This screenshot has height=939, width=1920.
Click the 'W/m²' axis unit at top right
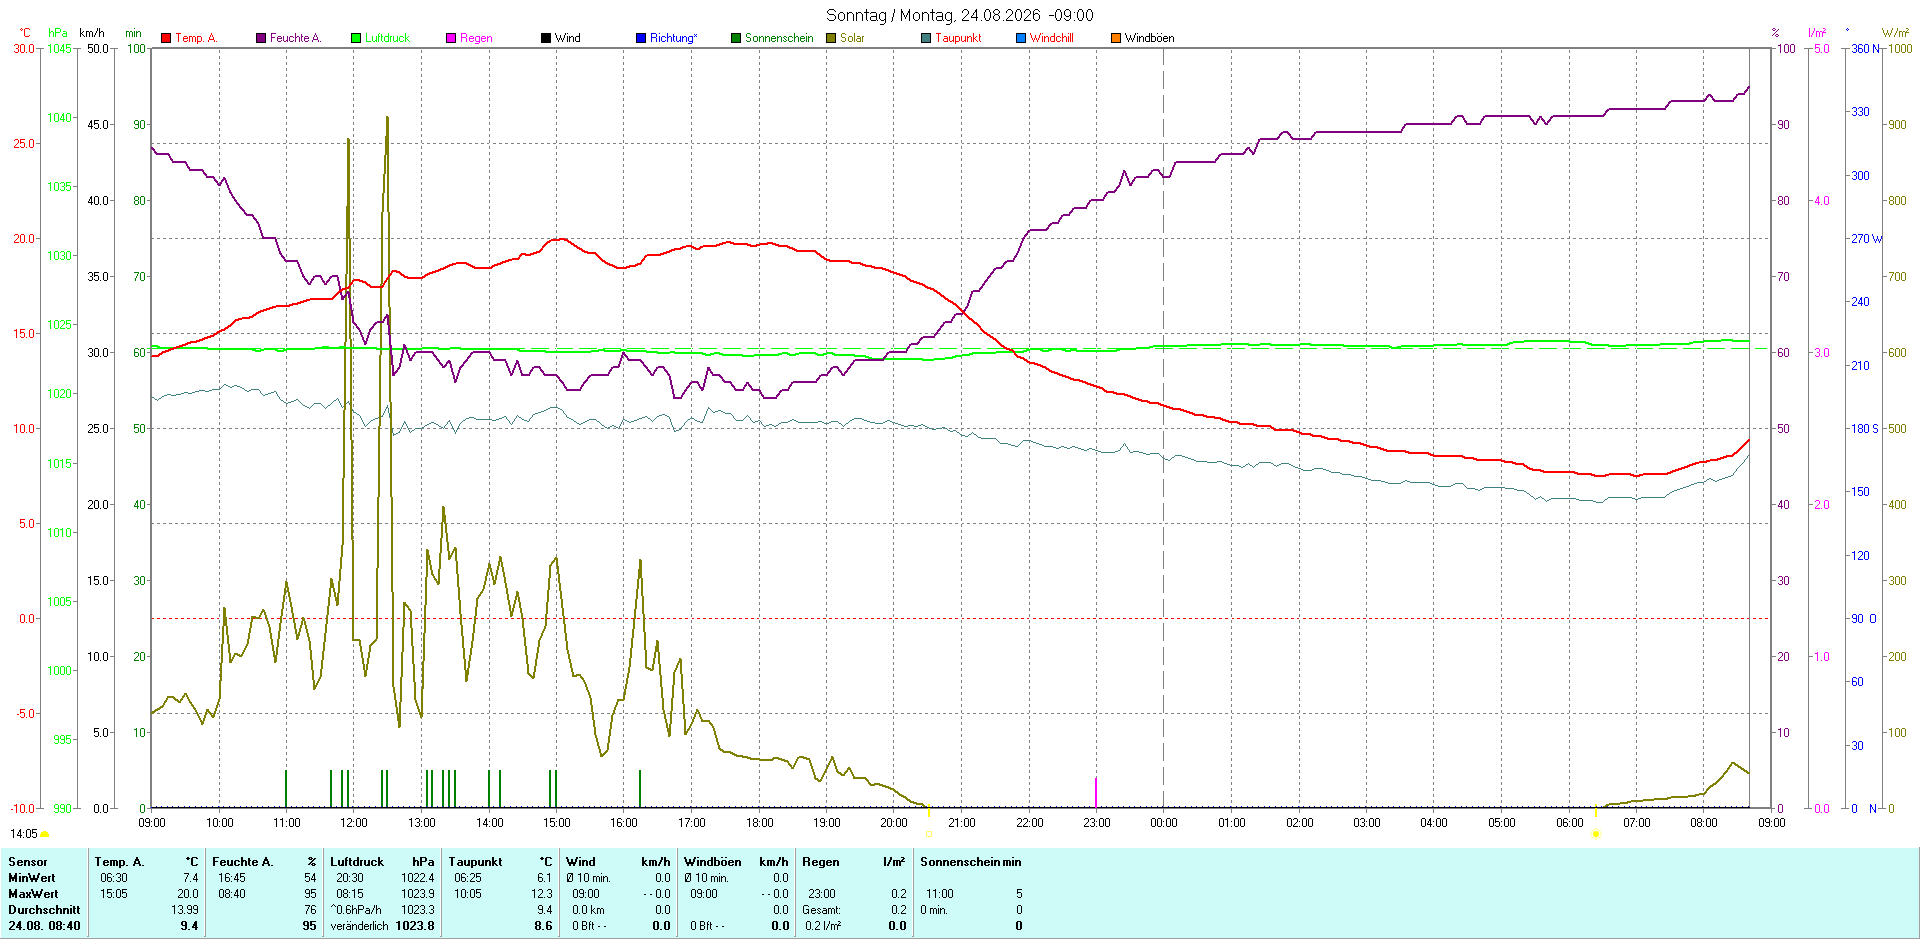pyautogui.click(x=1895, y=33)
